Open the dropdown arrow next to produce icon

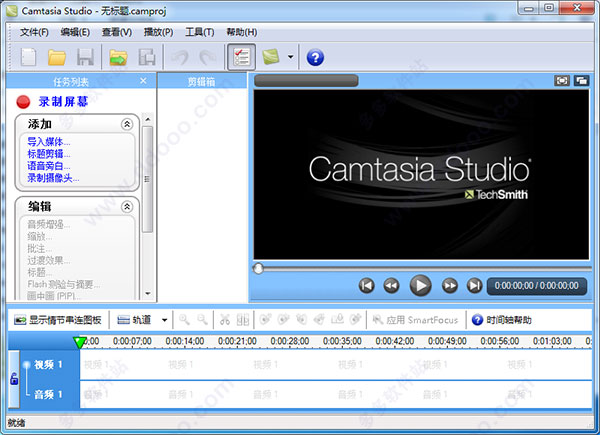tap(290, 57)
